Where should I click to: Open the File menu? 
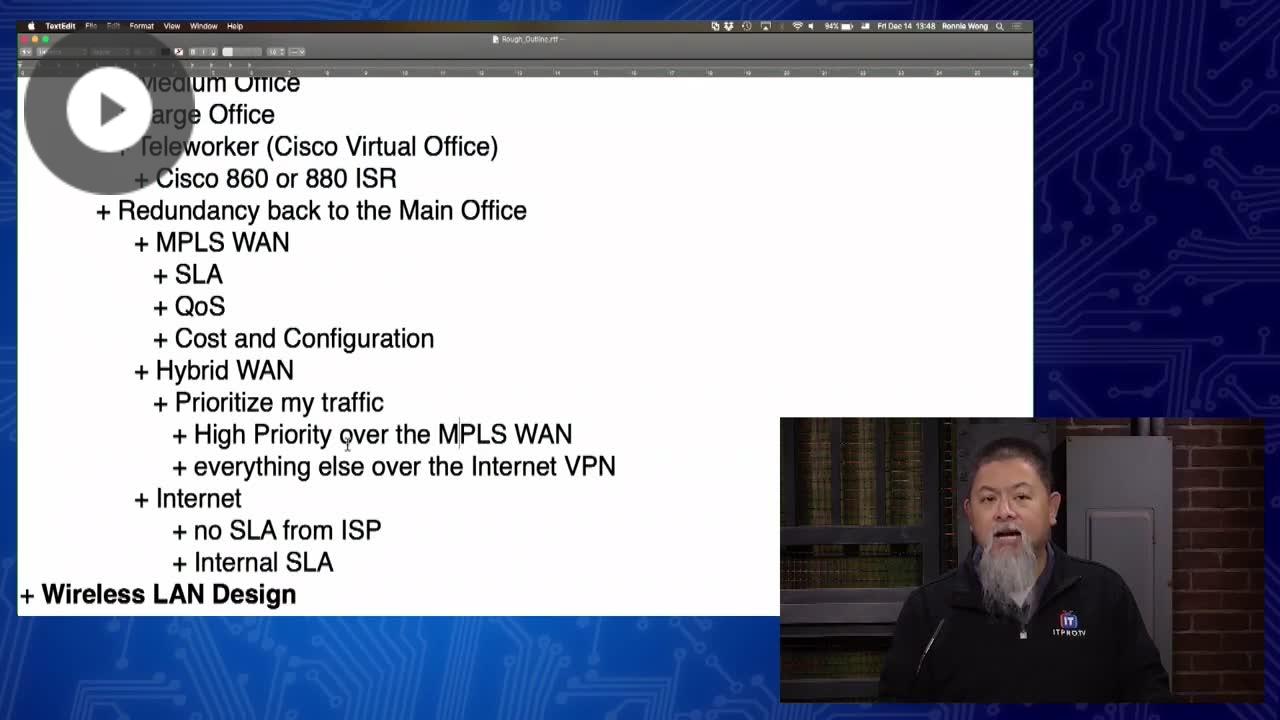pos(91,26)
